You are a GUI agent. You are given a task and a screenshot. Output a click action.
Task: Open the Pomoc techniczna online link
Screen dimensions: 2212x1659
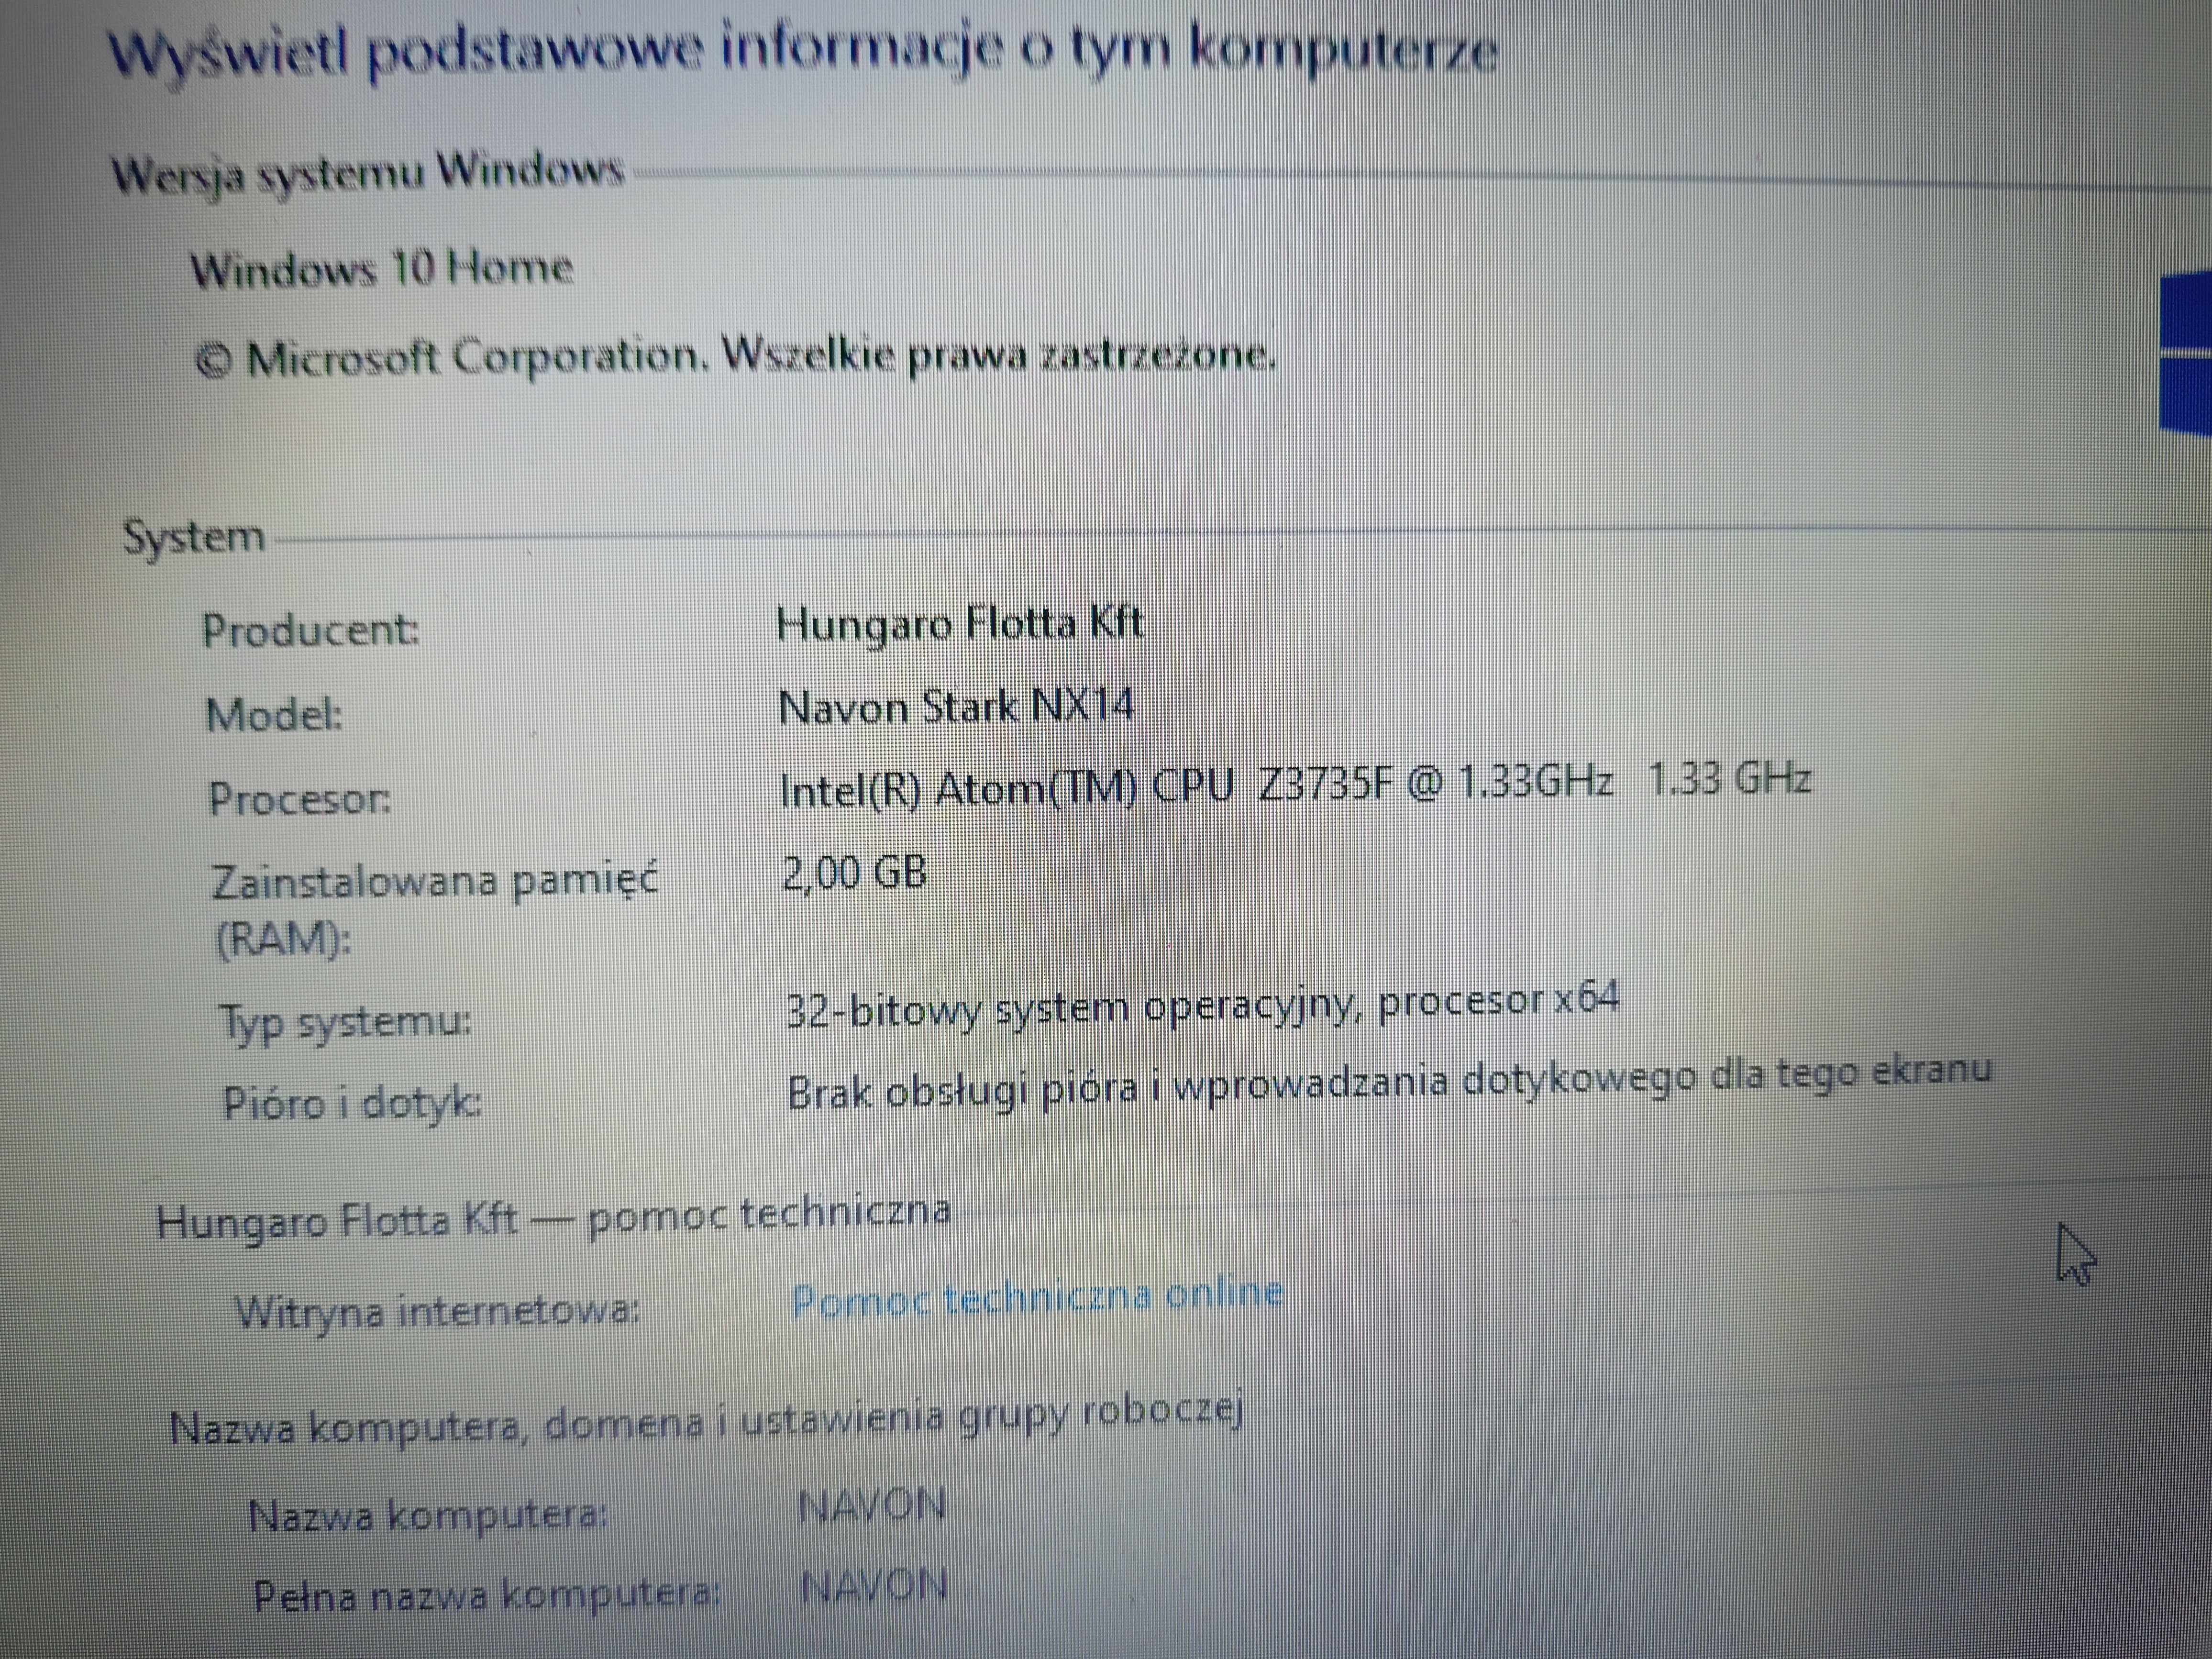click(1037, 1297)
